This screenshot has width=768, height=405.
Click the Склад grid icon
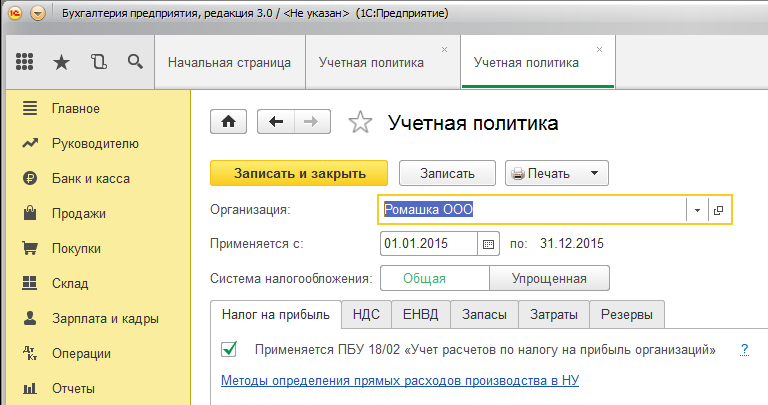click(x=30, y=283)
